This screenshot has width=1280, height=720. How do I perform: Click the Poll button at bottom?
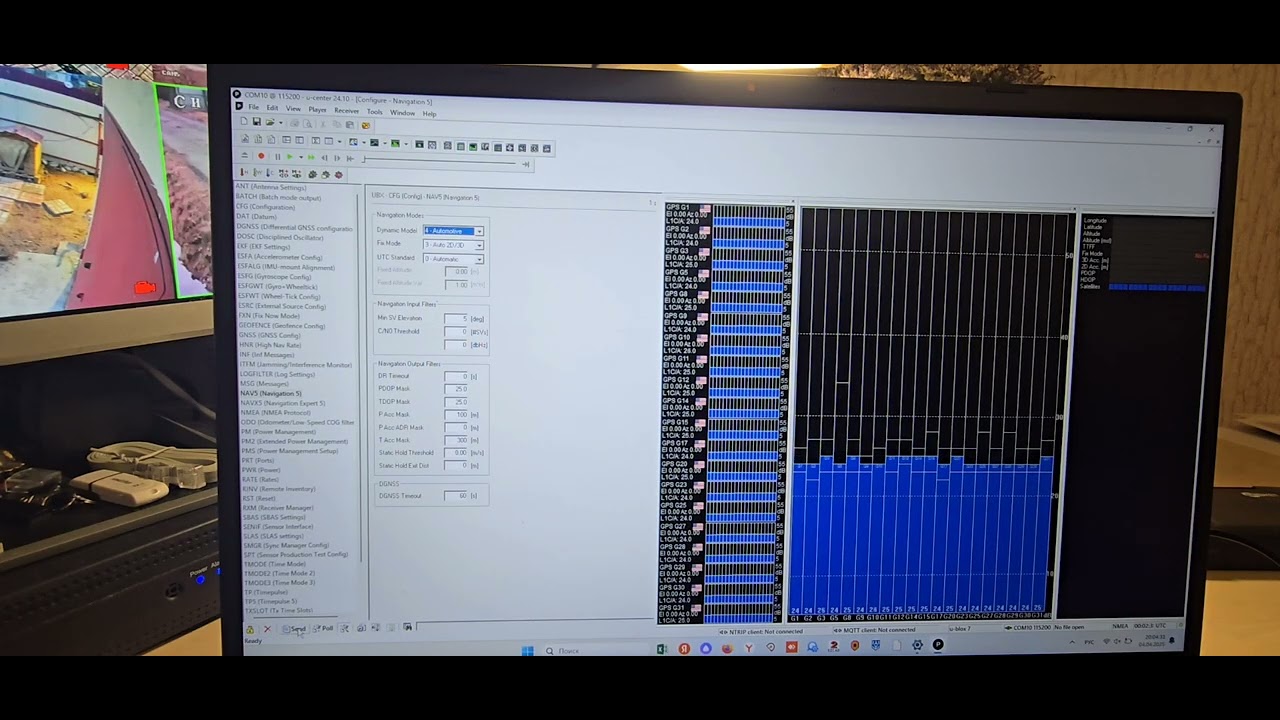coord(323,629)
